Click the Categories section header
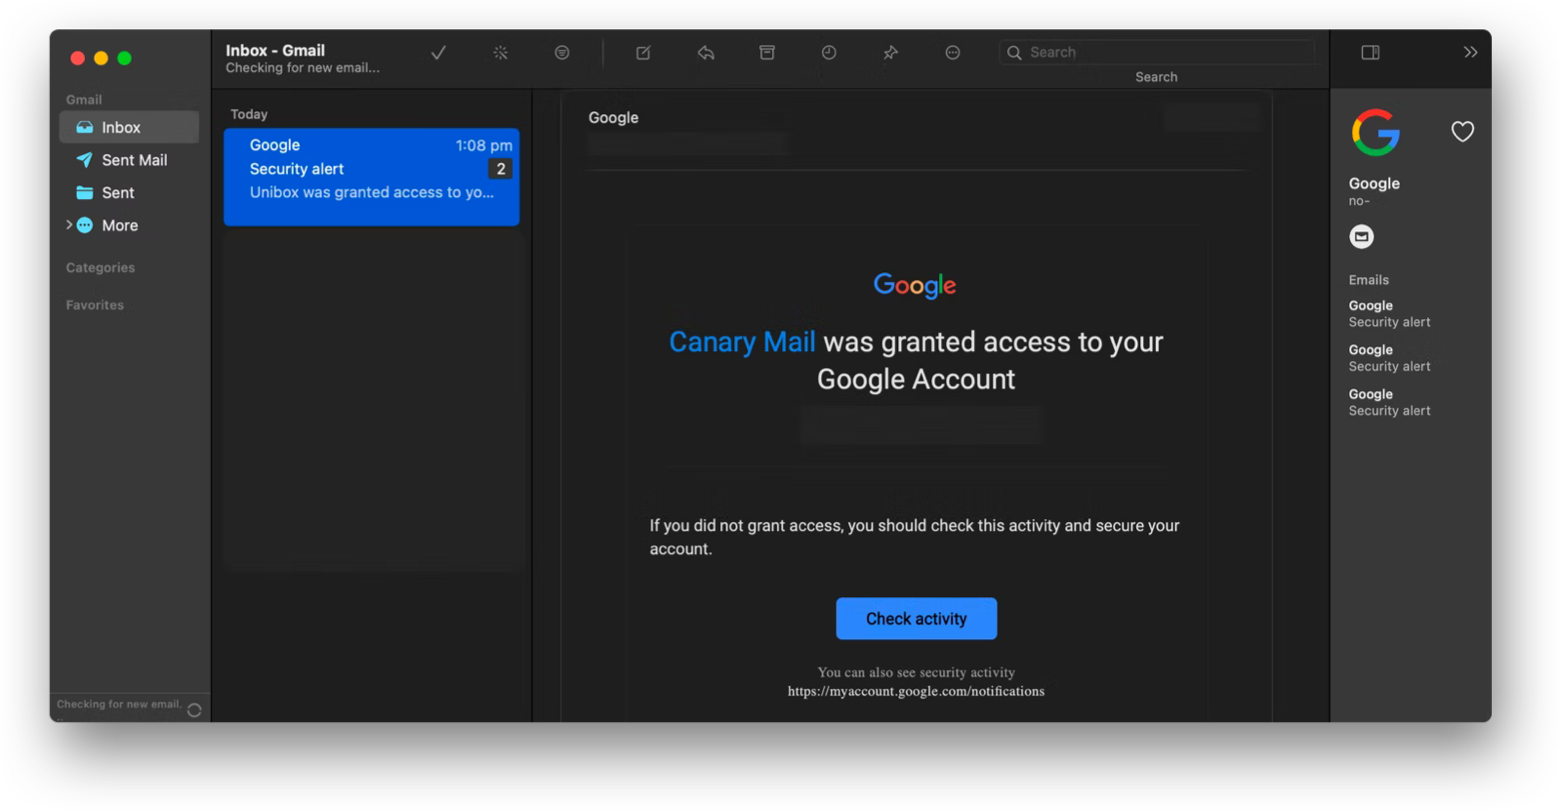Image resolution: width=1560 pixels, height=810 pixels. point(100,268)
